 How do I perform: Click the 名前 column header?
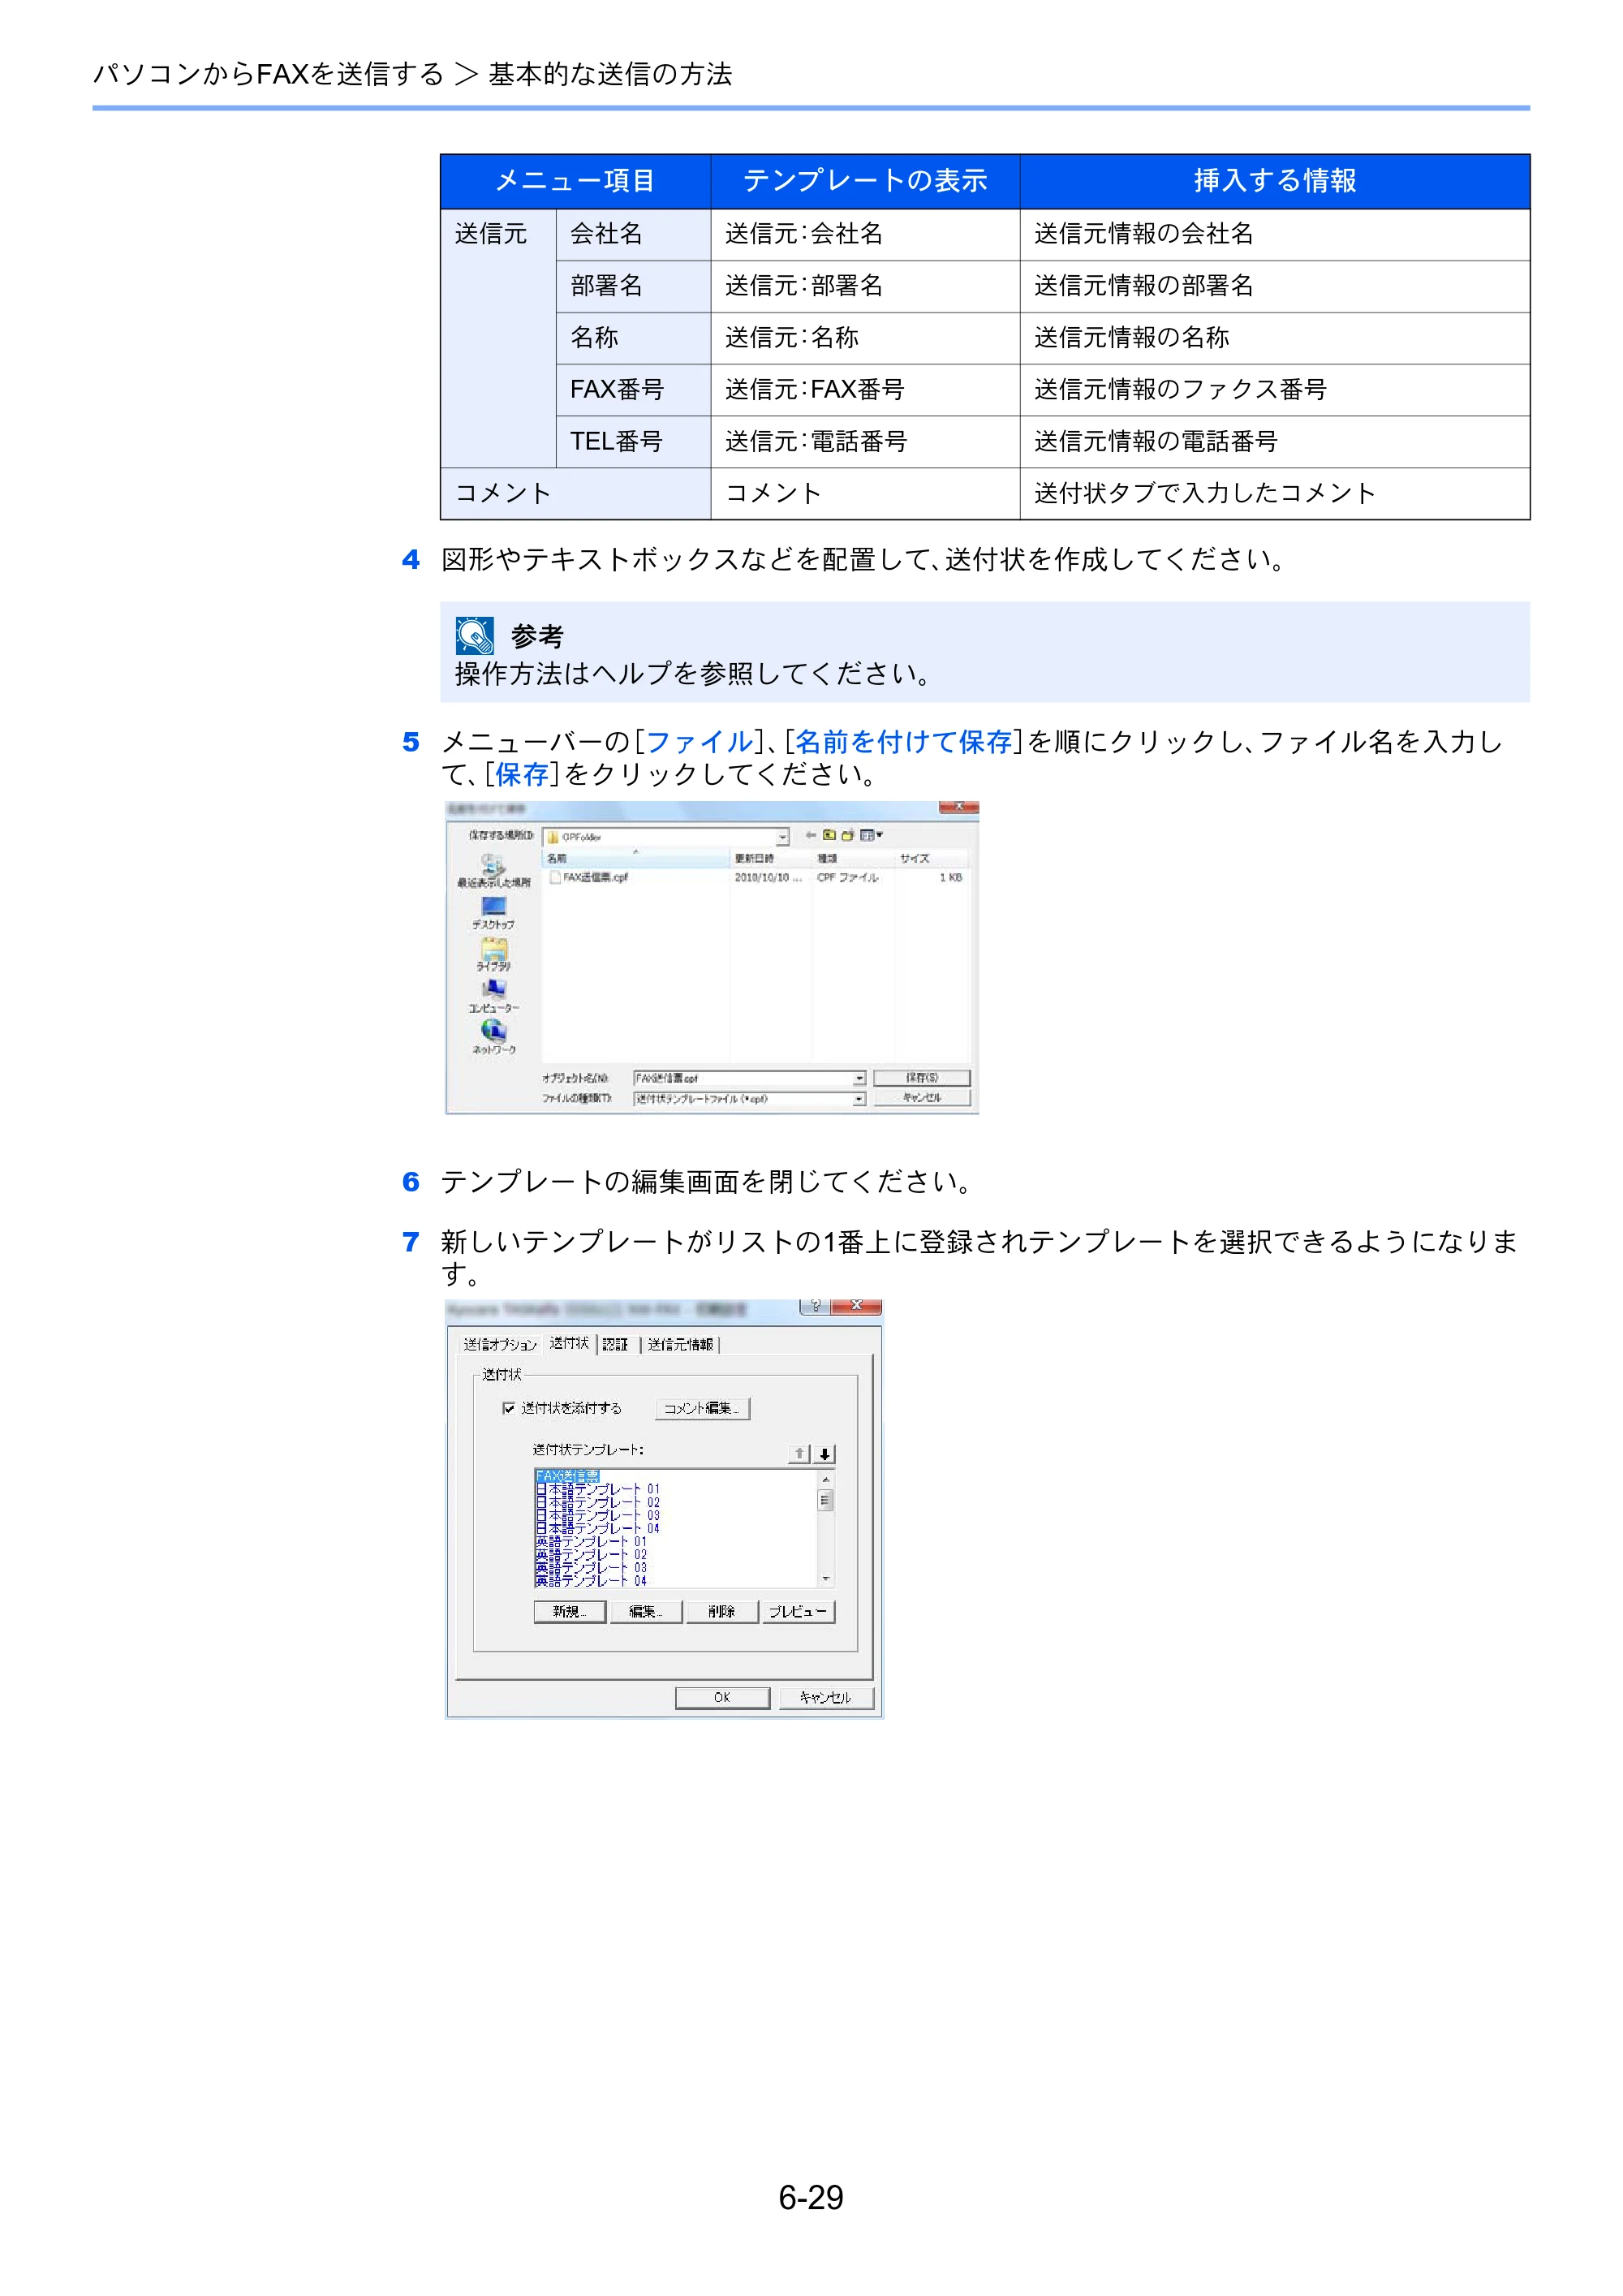(x=636, y=858)
